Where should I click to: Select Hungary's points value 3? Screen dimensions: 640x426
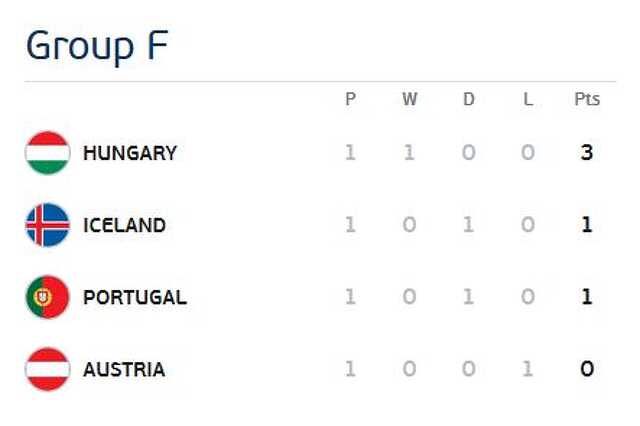click(587, 153)
